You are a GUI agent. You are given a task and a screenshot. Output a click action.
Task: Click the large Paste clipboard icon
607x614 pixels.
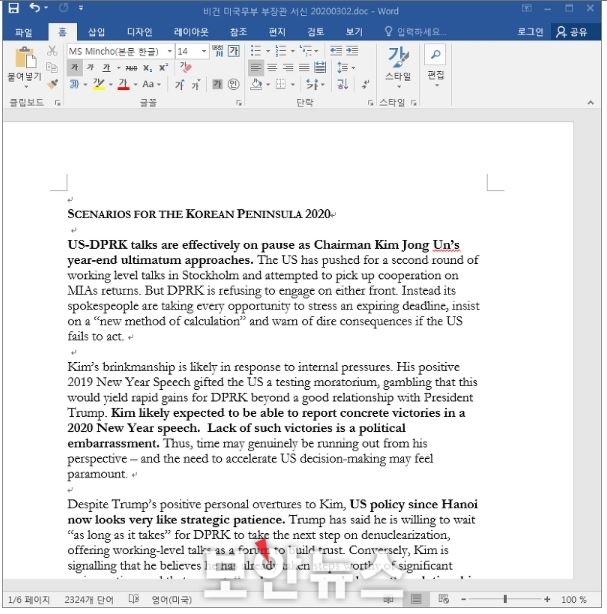click(x=25, y=57)
